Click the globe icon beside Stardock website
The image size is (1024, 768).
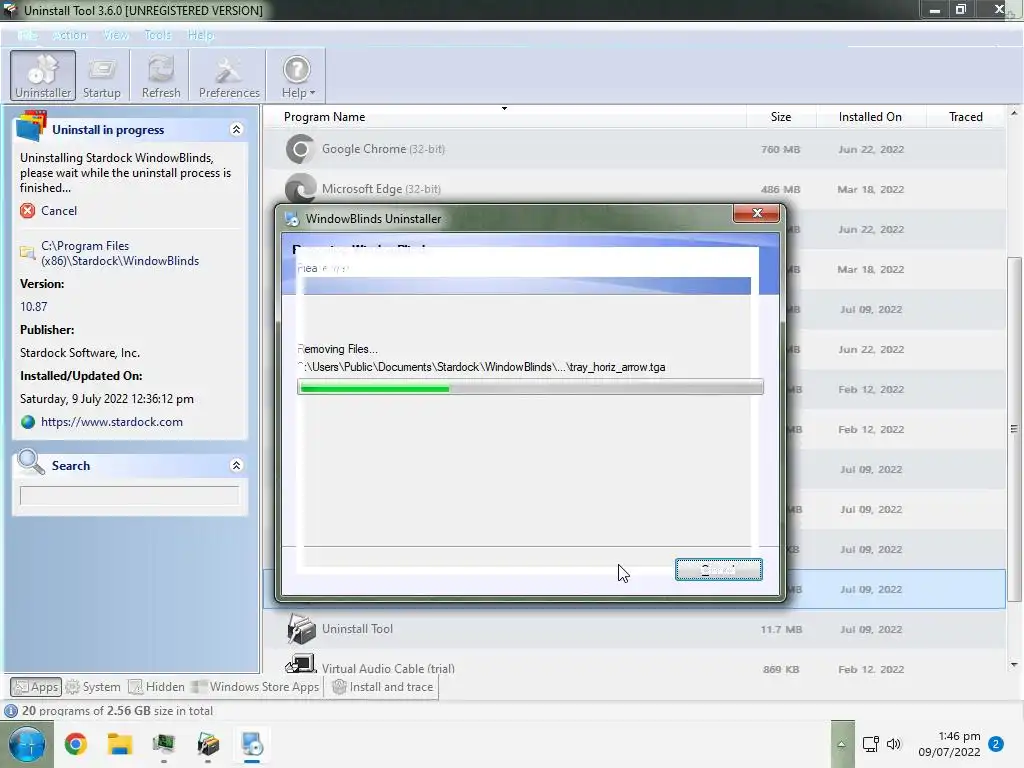pos(27,422)
